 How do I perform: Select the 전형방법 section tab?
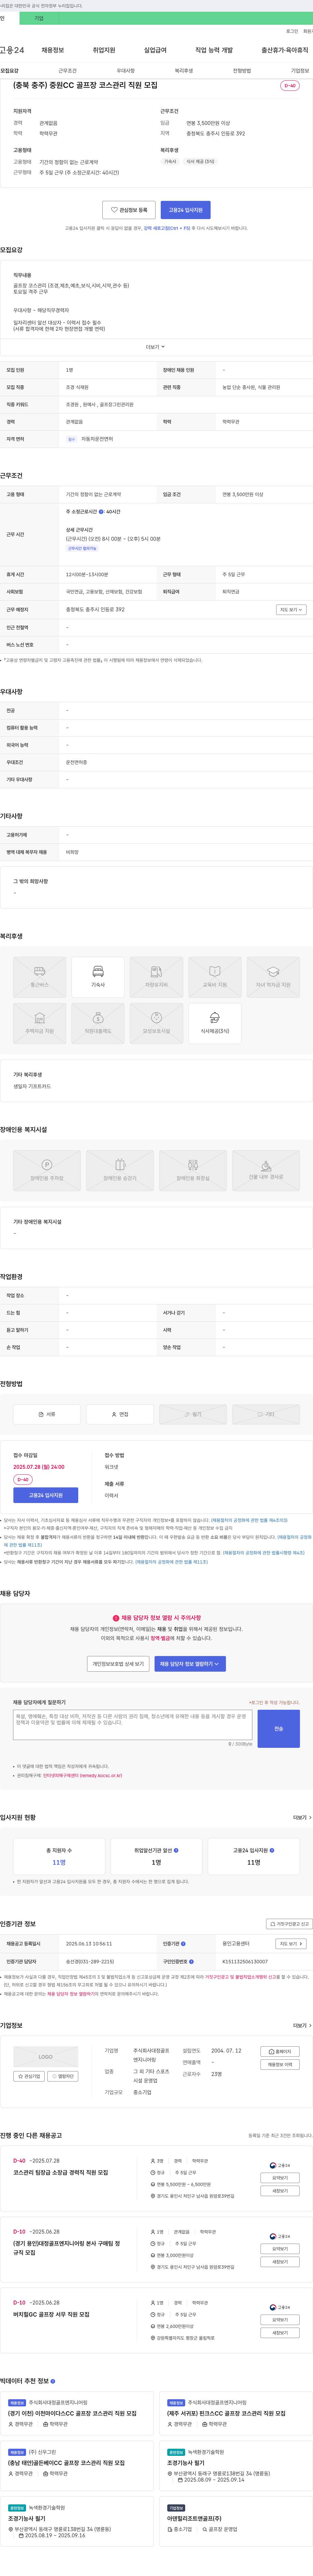242,71
